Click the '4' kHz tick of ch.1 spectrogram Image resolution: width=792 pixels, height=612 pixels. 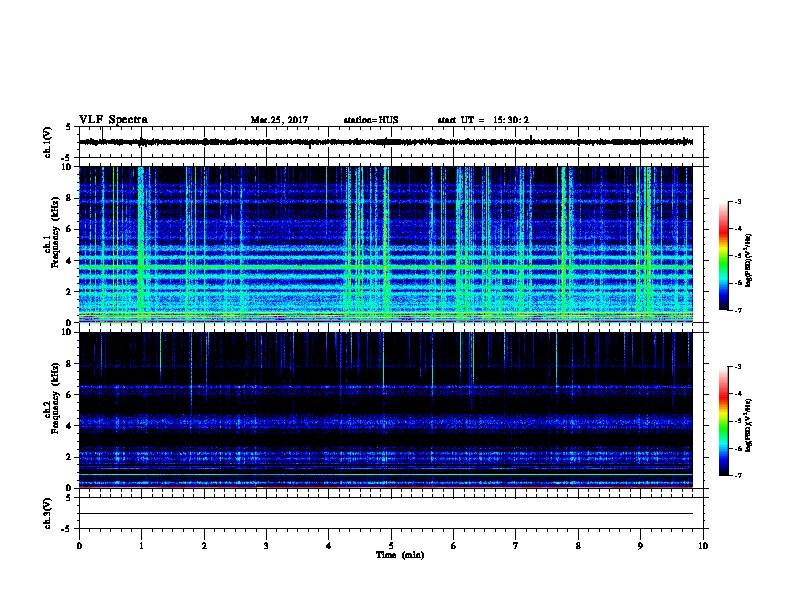coord(70,261)
